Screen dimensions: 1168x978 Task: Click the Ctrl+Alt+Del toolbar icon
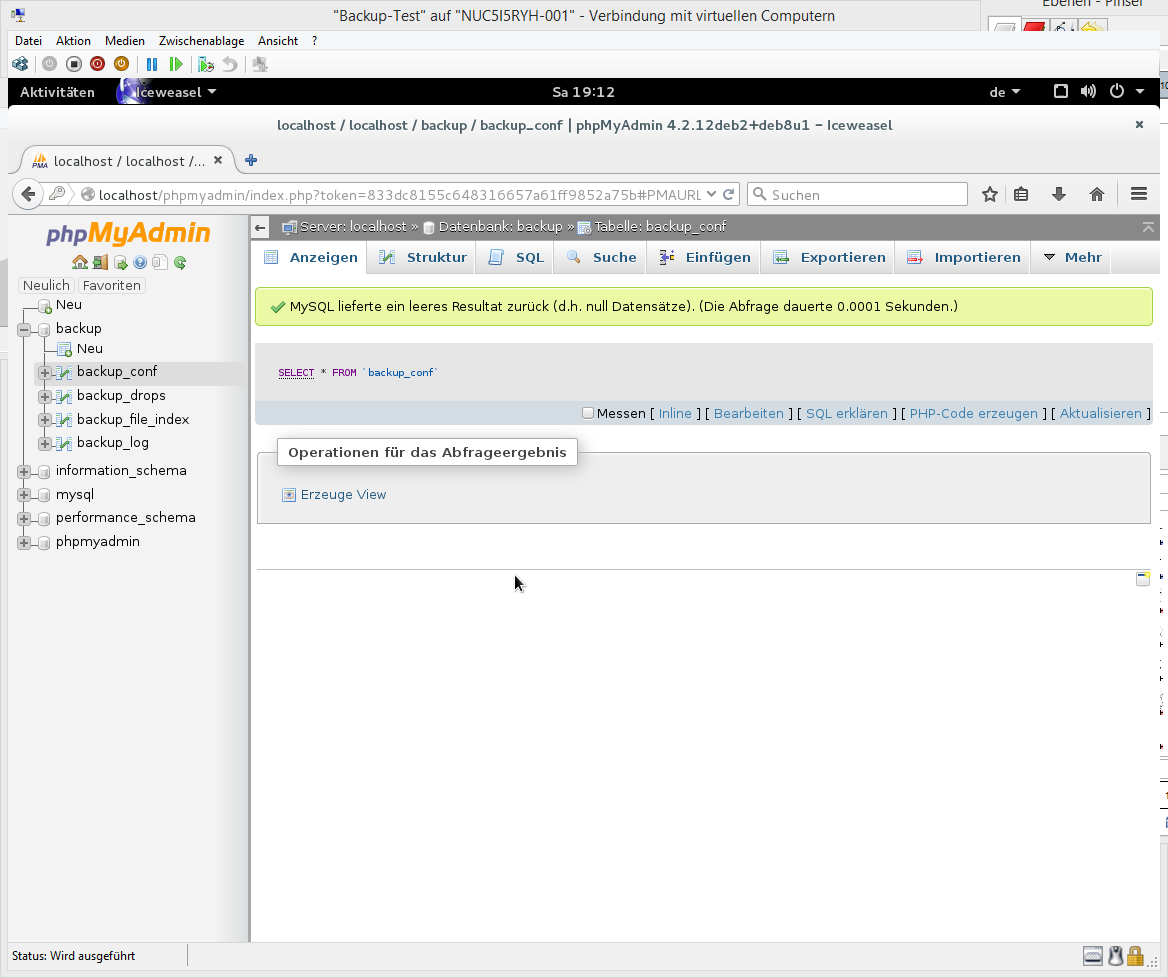pyautogui.click(x=20, y=64)
